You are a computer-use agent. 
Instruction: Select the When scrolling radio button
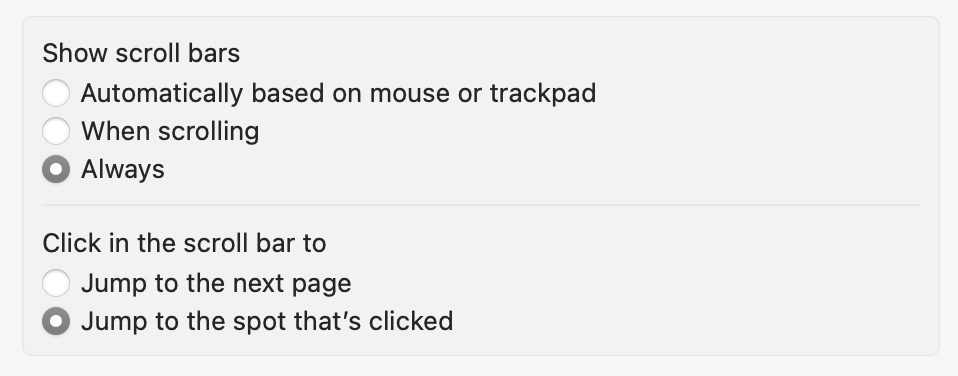point(56,131)
